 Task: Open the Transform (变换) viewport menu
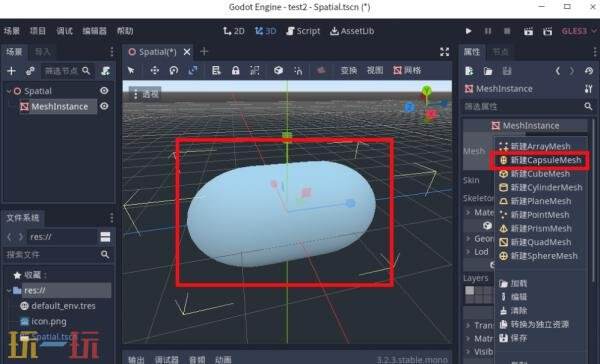point(349,70)
